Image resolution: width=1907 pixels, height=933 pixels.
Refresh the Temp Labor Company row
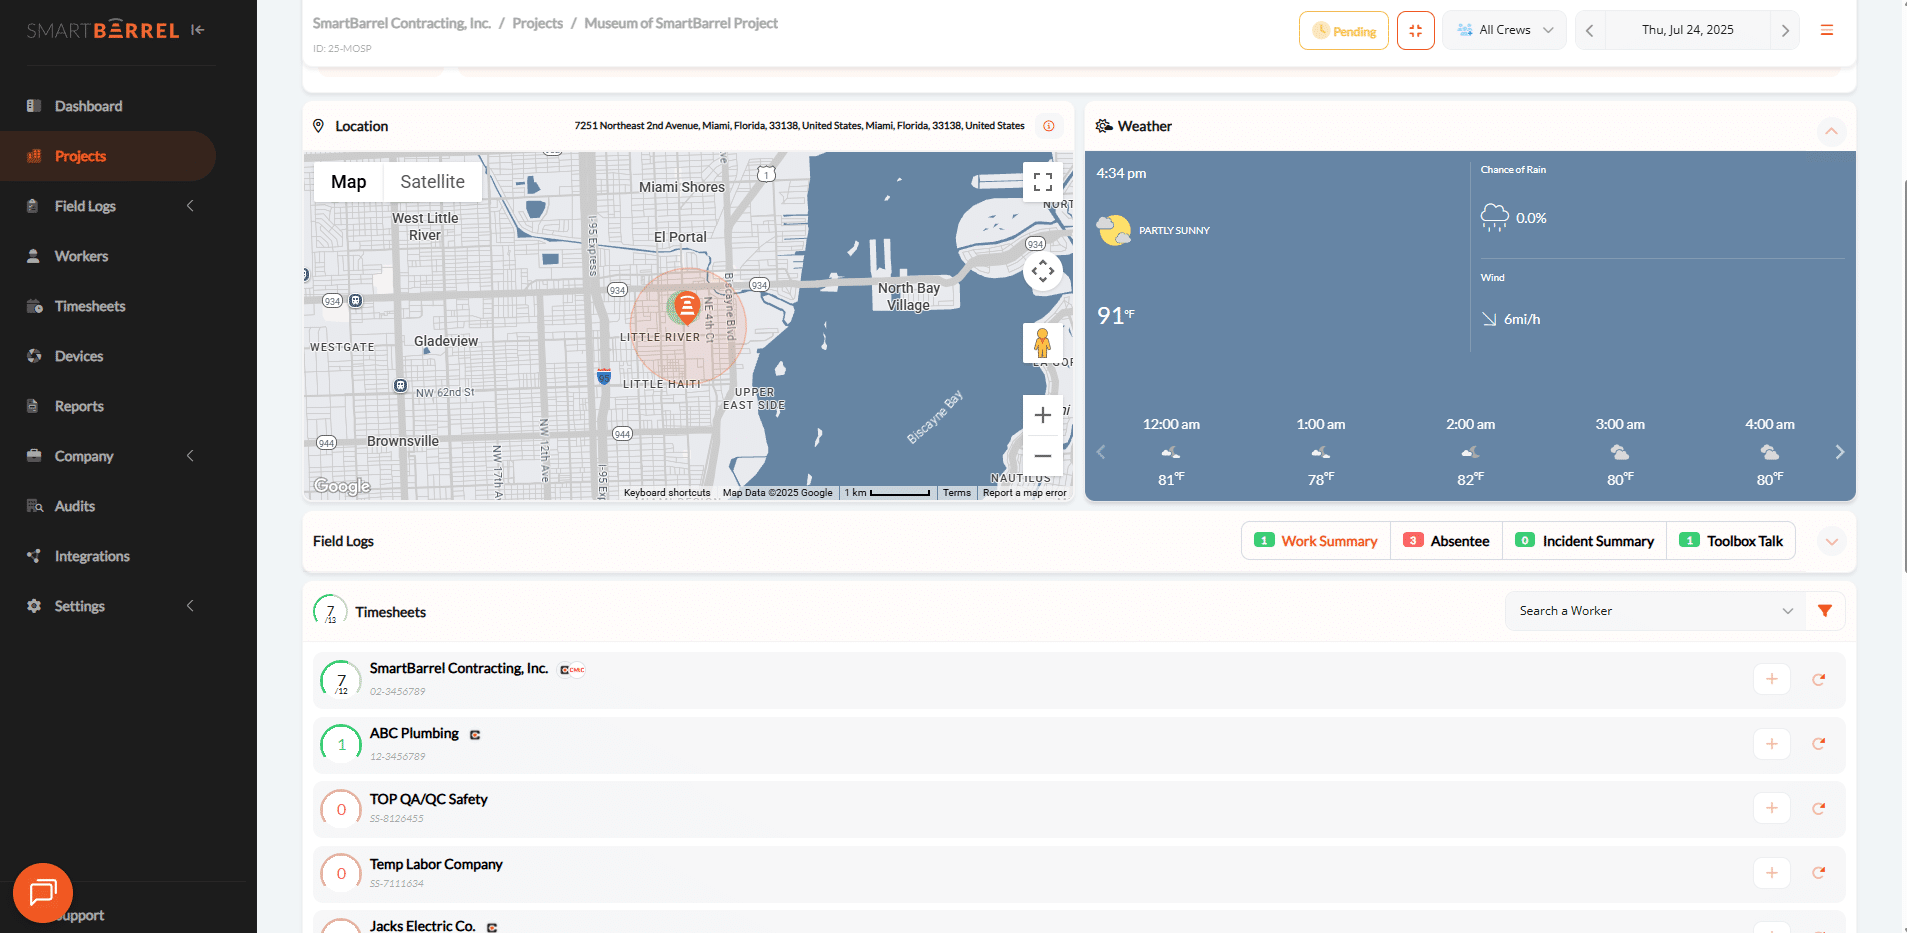tap(1819, 873)
